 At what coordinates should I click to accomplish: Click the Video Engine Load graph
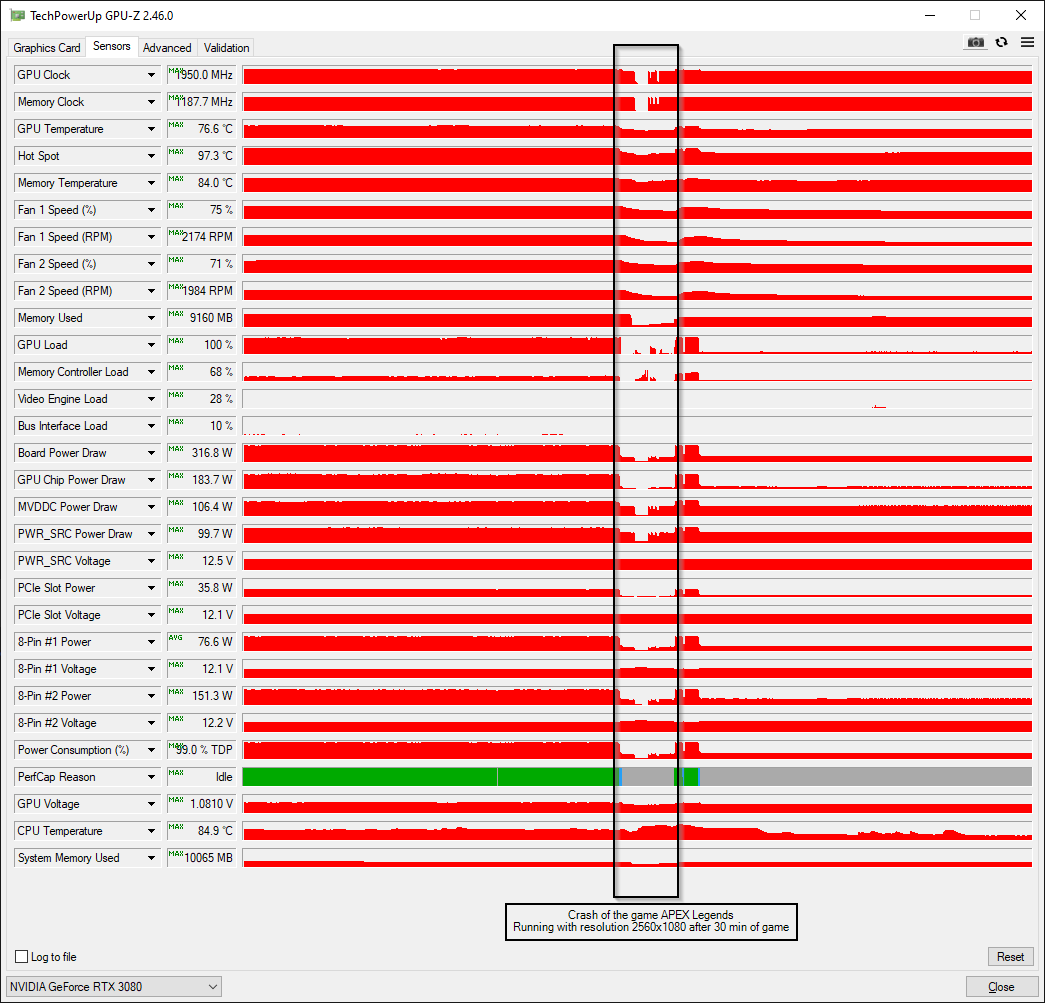tap(637, 399)
